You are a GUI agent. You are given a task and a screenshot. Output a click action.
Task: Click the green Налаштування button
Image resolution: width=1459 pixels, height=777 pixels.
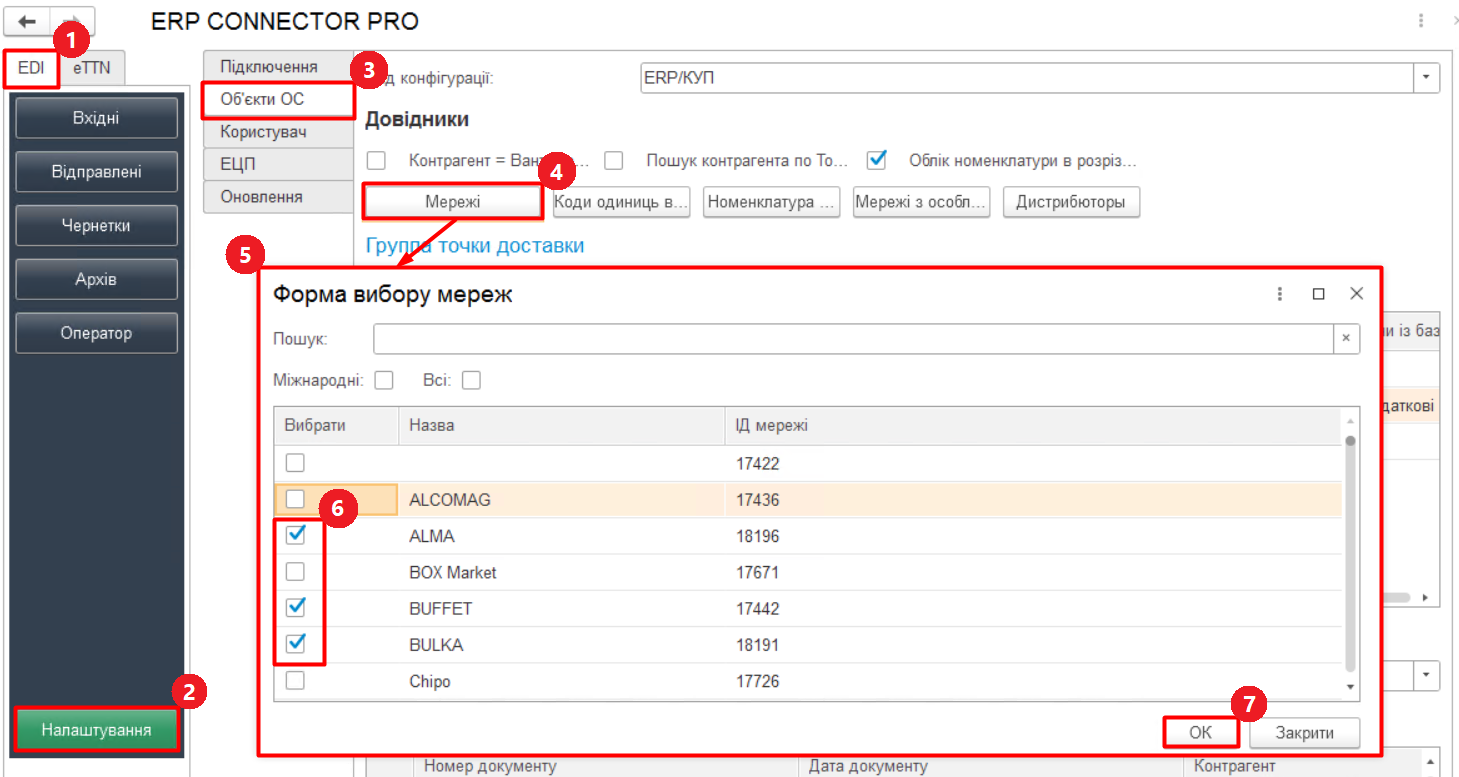96,730
